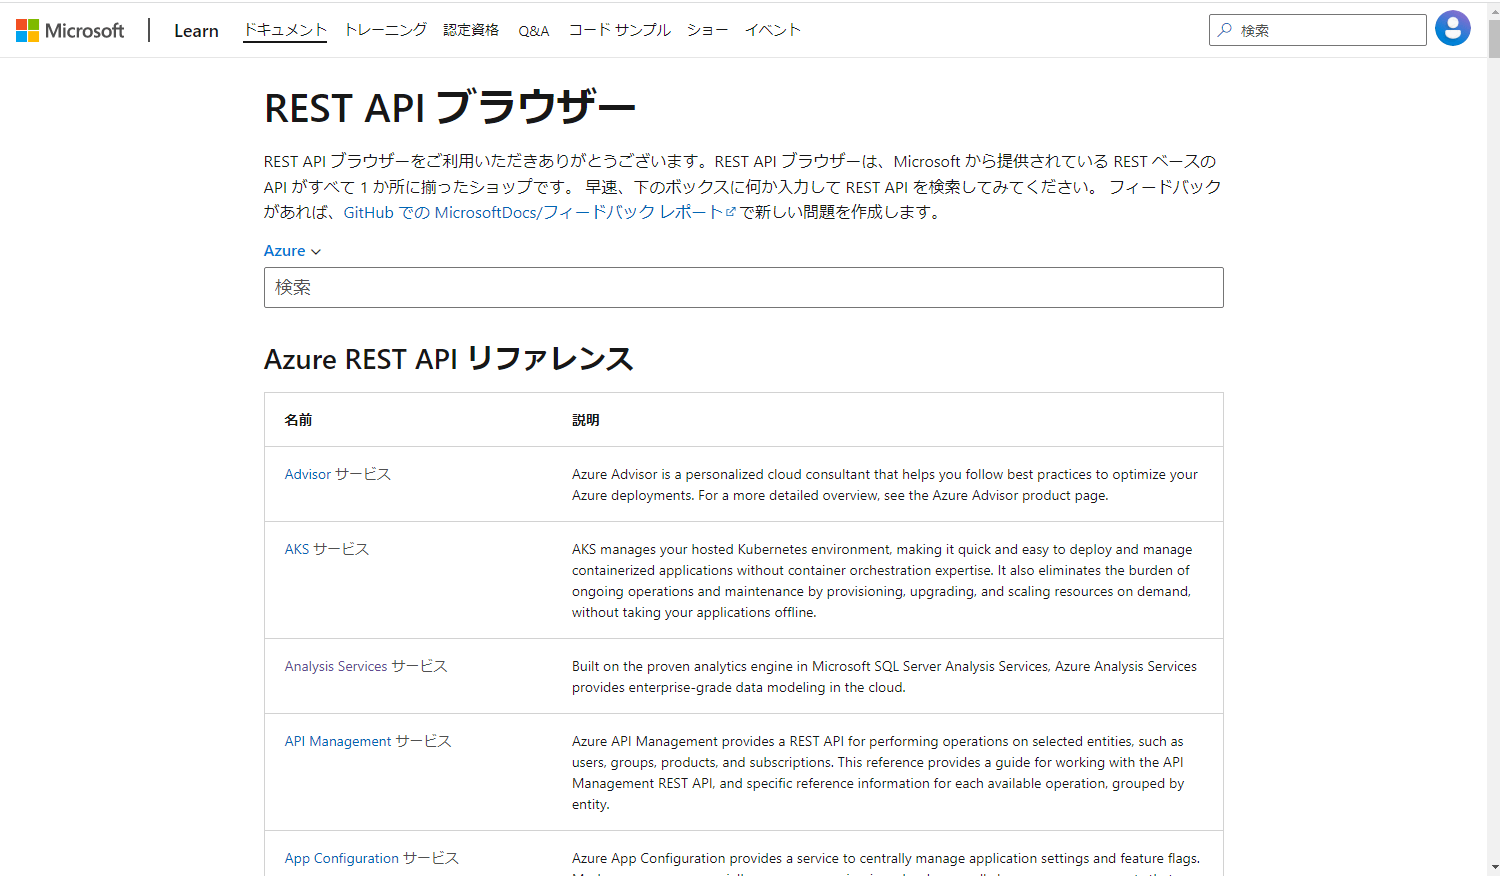Open the 認定資格 menu item

pyautogui.click(x=471, y=30)
